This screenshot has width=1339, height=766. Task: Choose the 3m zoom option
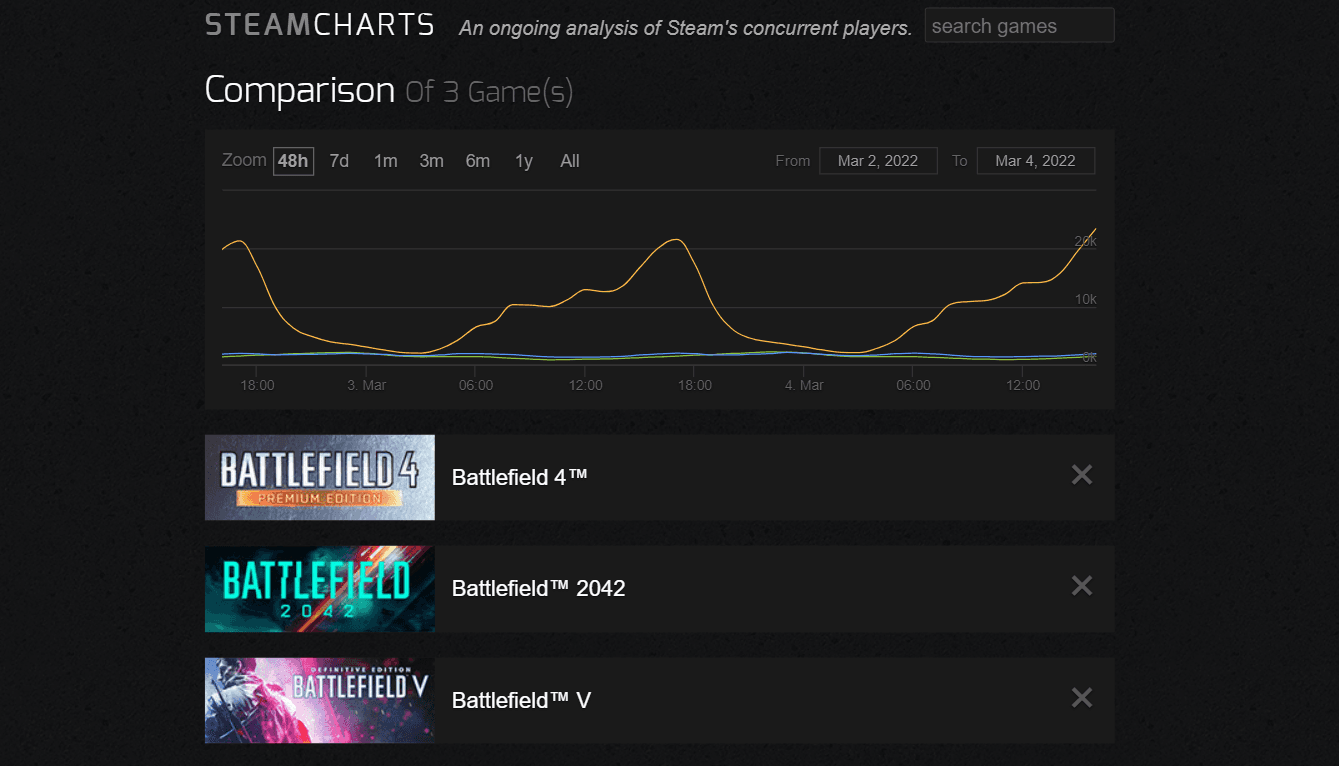(x=431, y=161)
